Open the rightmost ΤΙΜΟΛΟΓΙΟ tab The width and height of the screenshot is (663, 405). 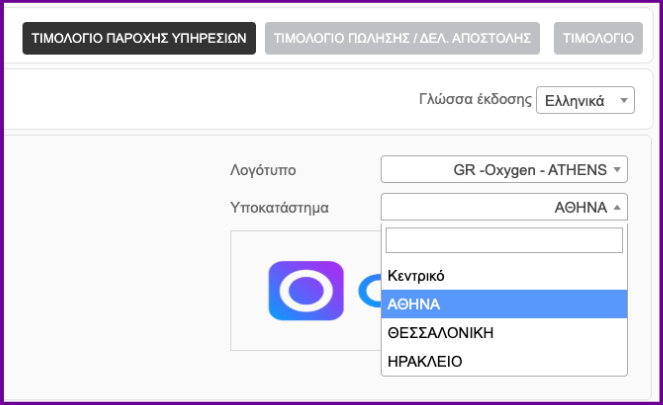click(x=597, y=38)
